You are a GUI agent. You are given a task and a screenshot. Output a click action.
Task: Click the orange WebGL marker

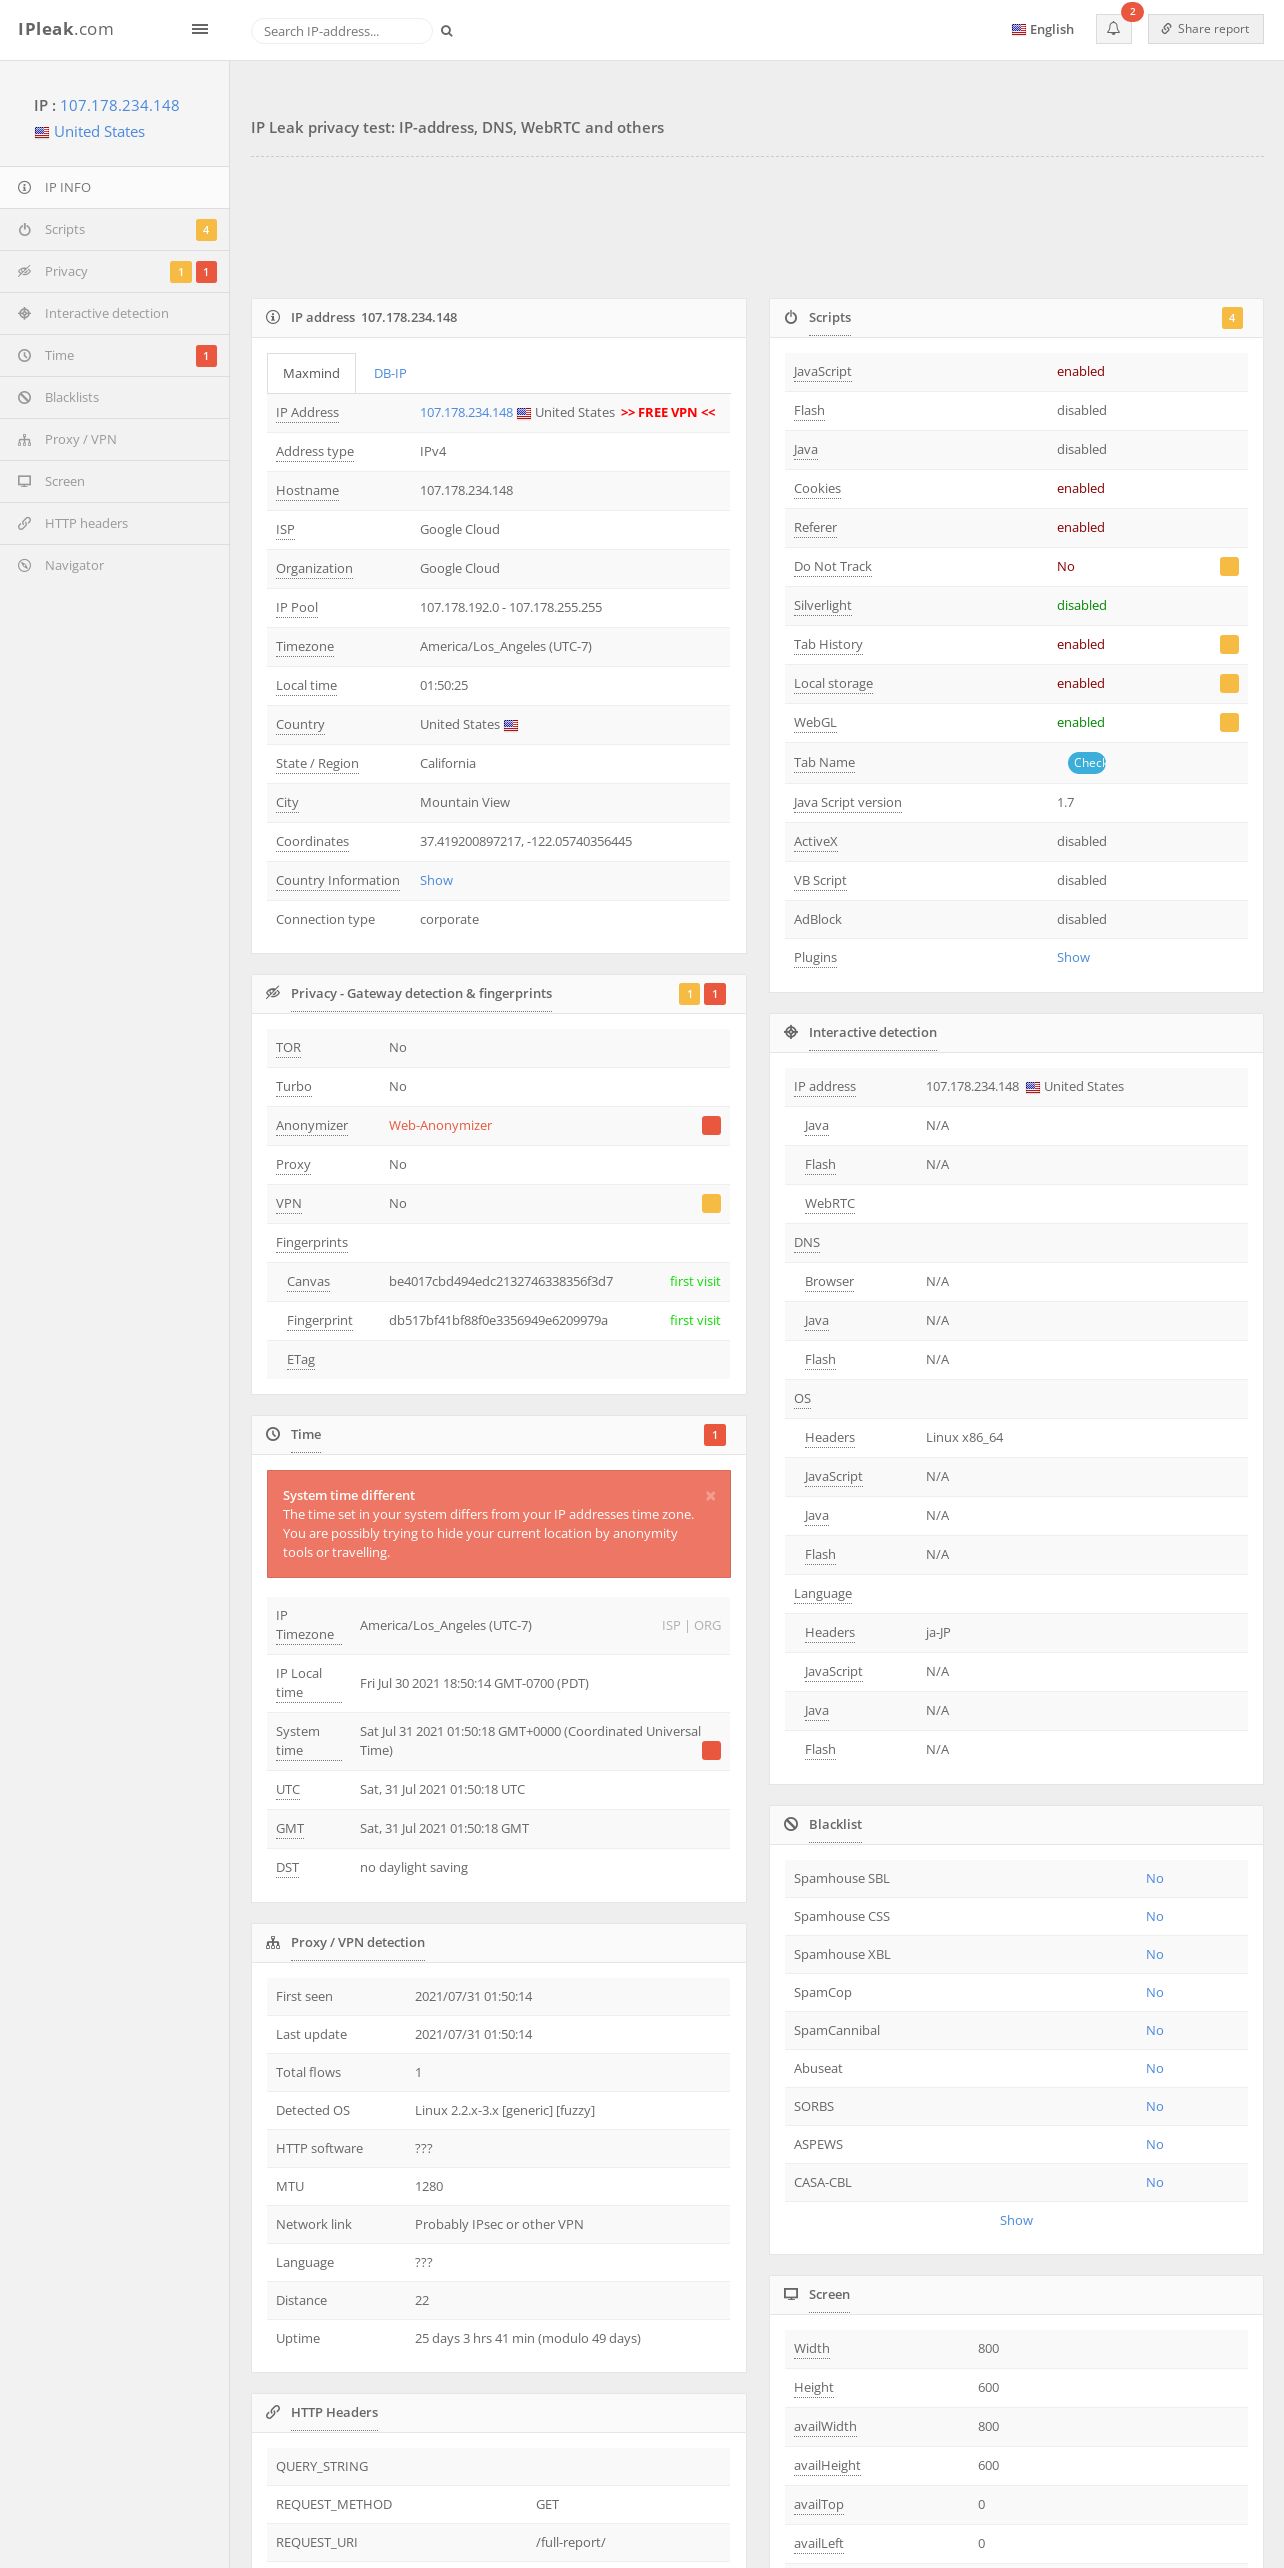click(1229, 722)
